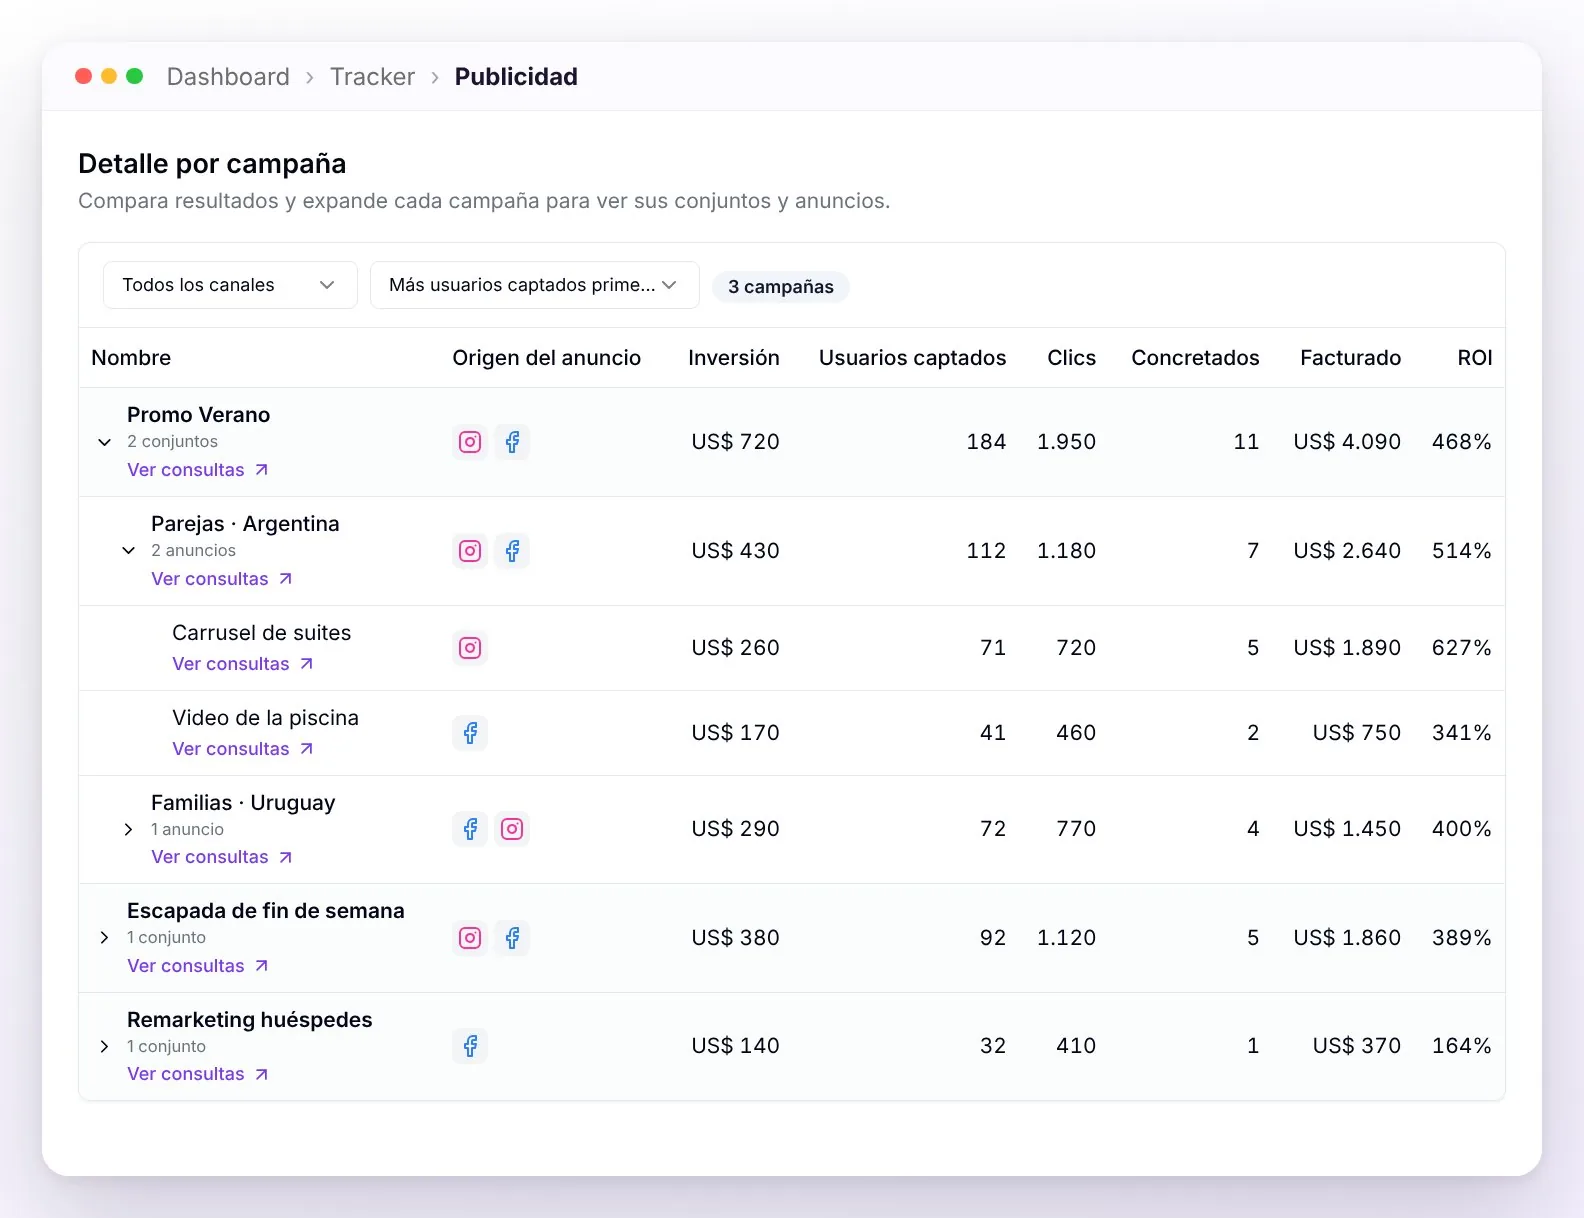
Task: Expand the Familias · Uruguay ad set
Action: [x=128, y=829]
